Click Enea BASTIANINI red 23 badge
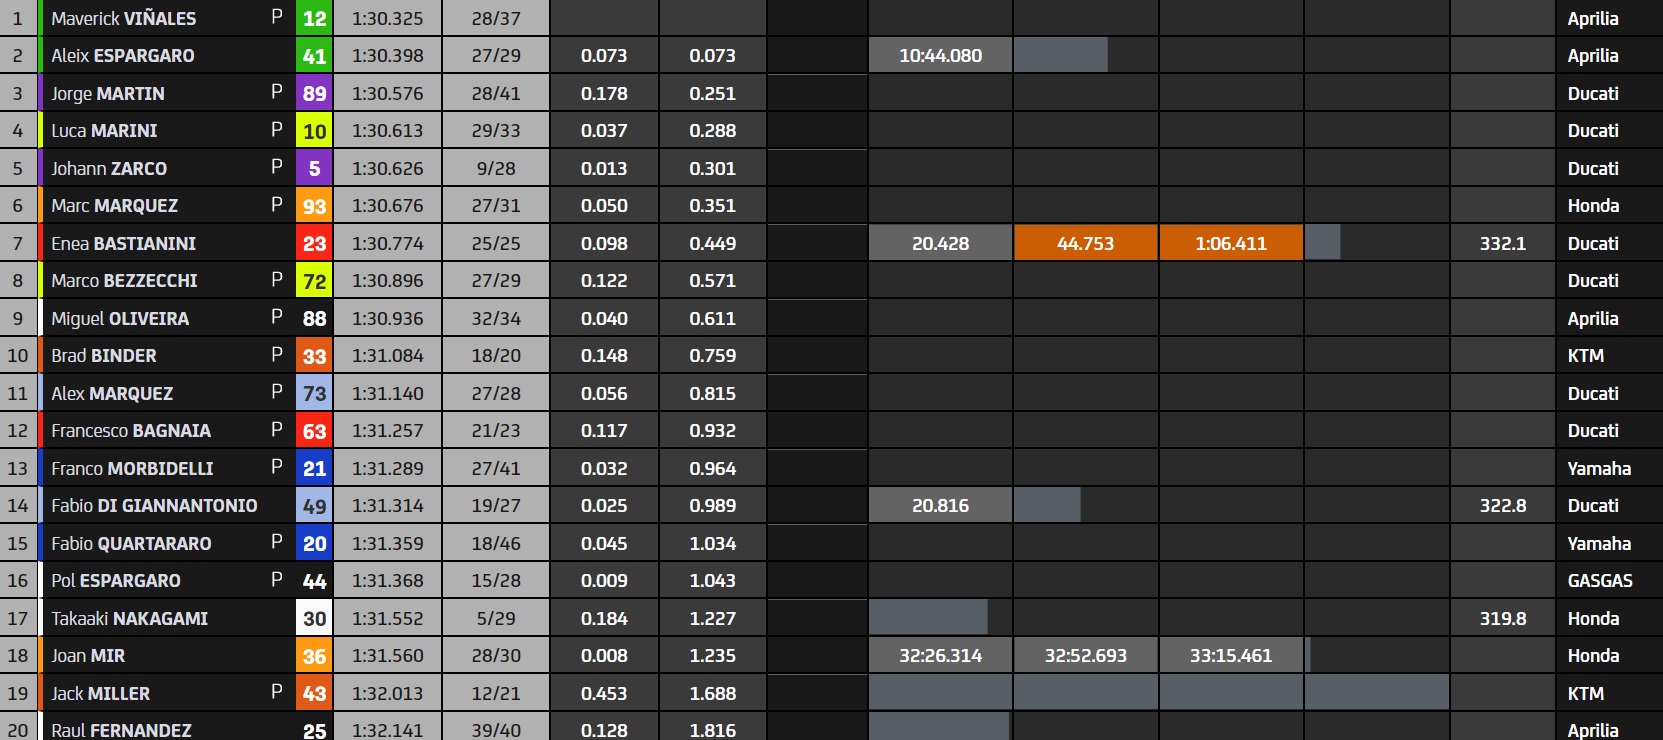 pos(314,243)
